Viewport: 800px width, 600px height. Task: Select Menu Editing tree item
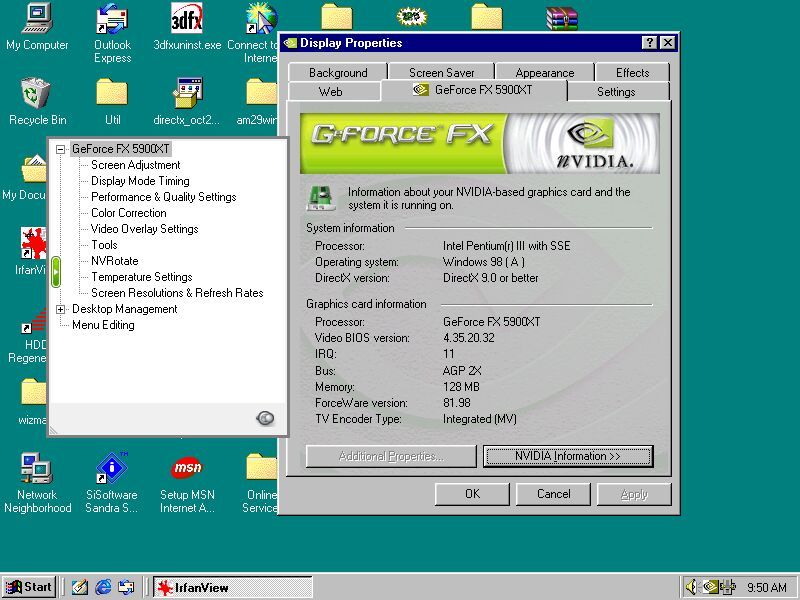coord(103,325)
